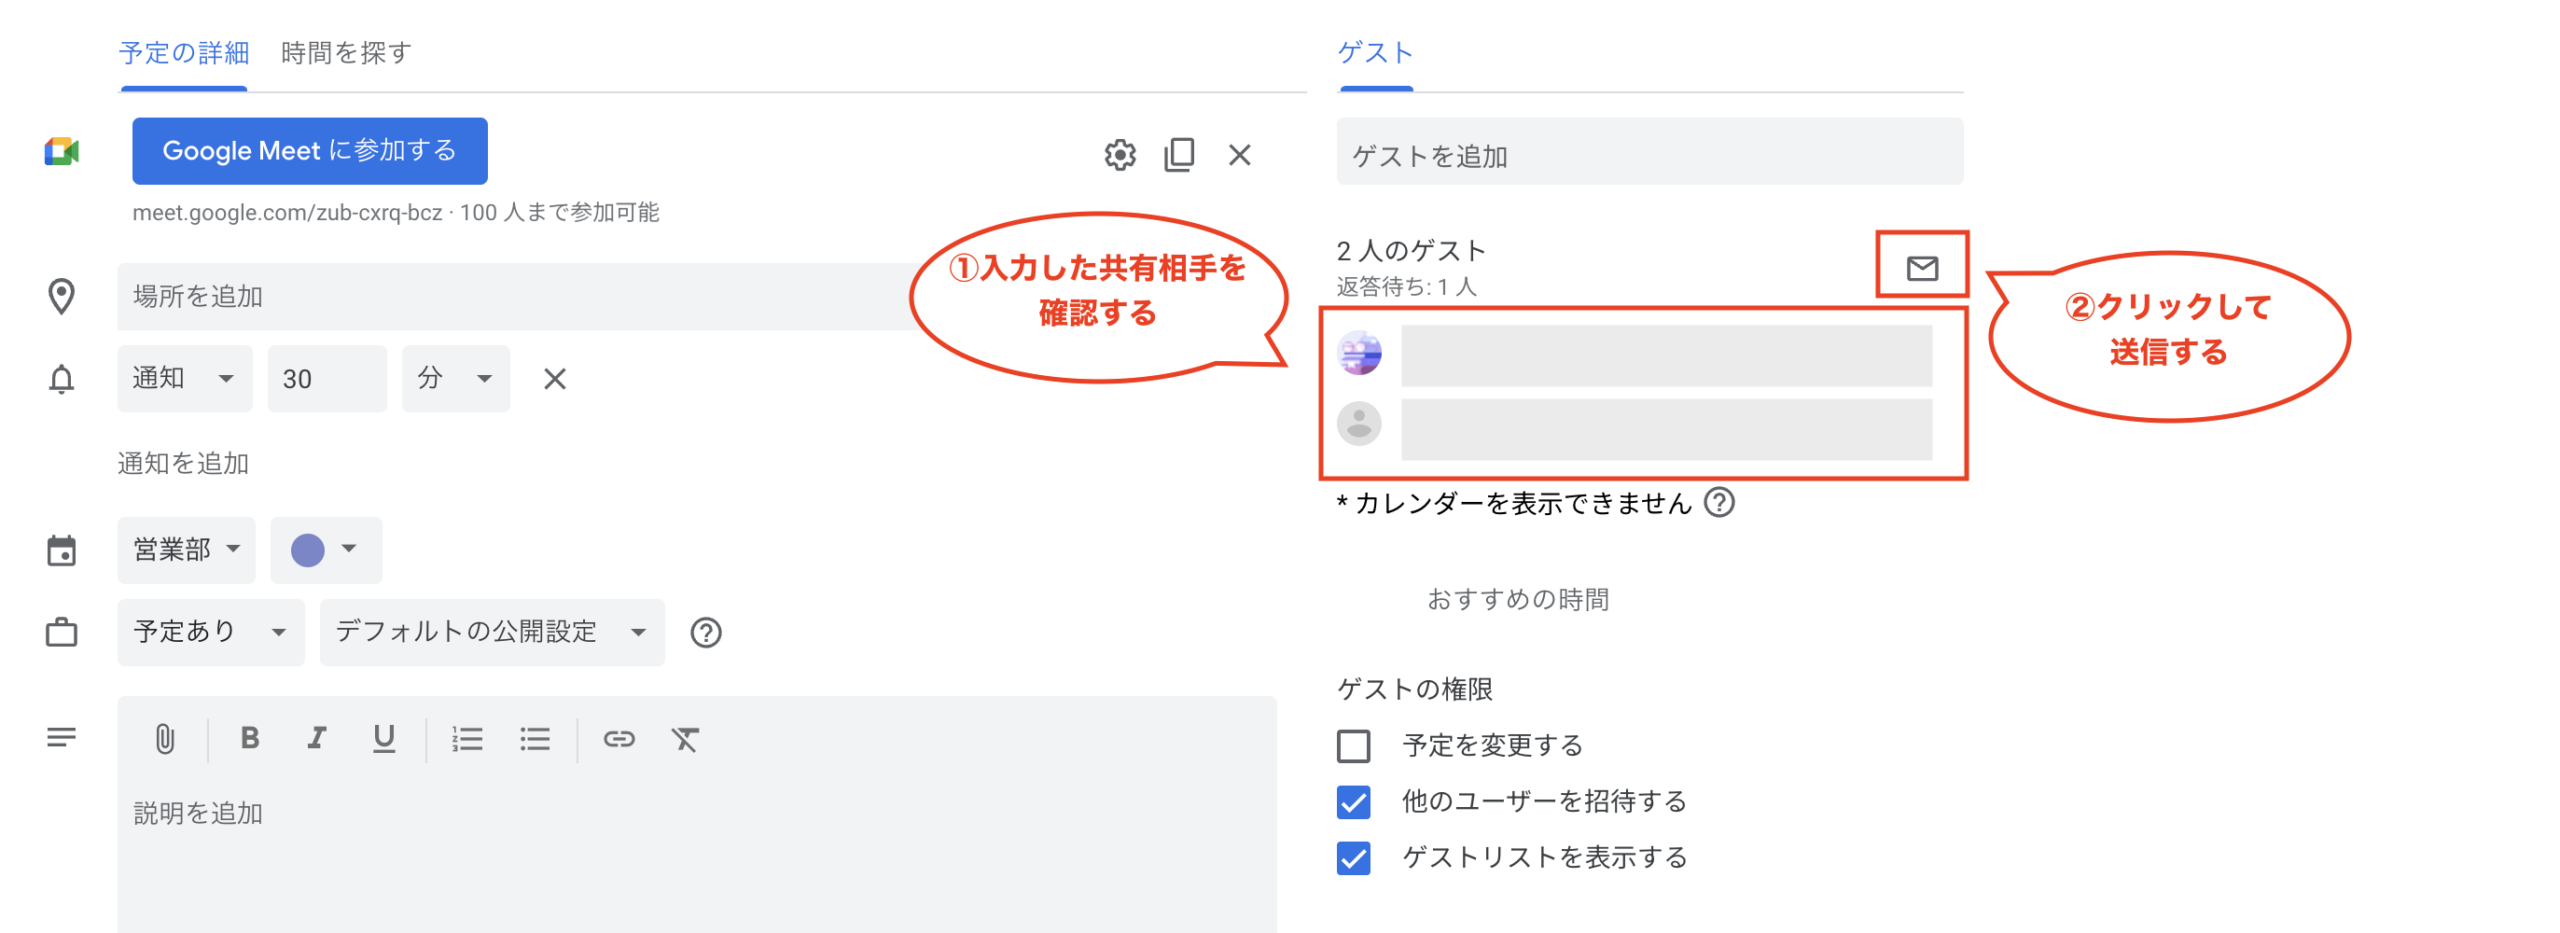The height and width of the screenshot is (933, 2560).
Task: Copy the Meet conference info
Action: click(1179, 155)
